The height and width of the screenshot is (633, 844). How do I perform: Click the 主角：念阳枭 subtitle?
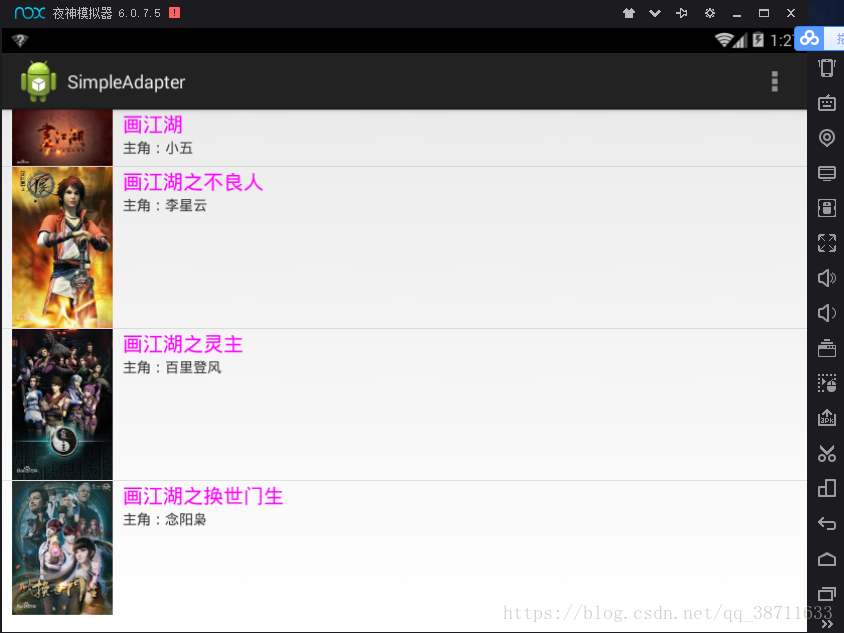click(x=165, y=519)
